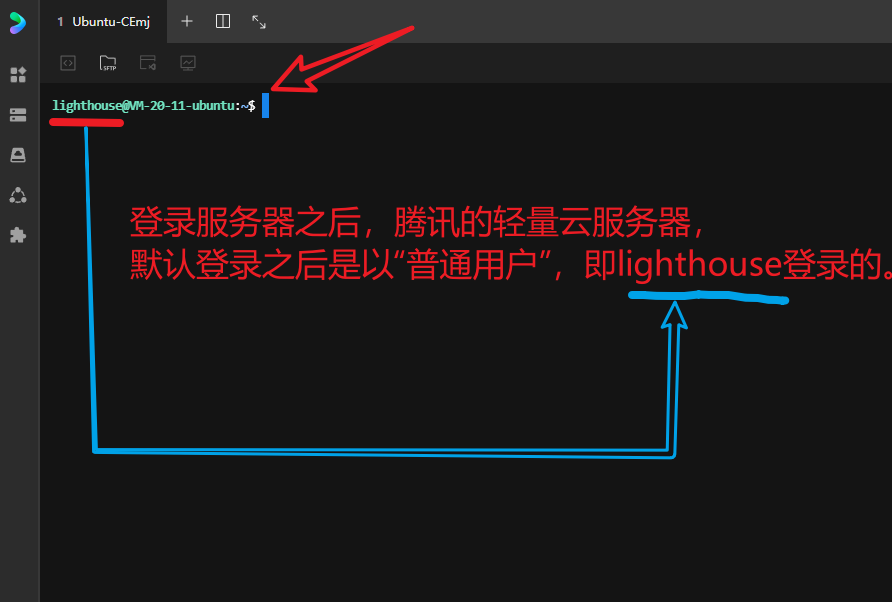This screenshot has width=892, height=602.
Task: Add a new terminal tab with plus
Action: coord(187,21)
